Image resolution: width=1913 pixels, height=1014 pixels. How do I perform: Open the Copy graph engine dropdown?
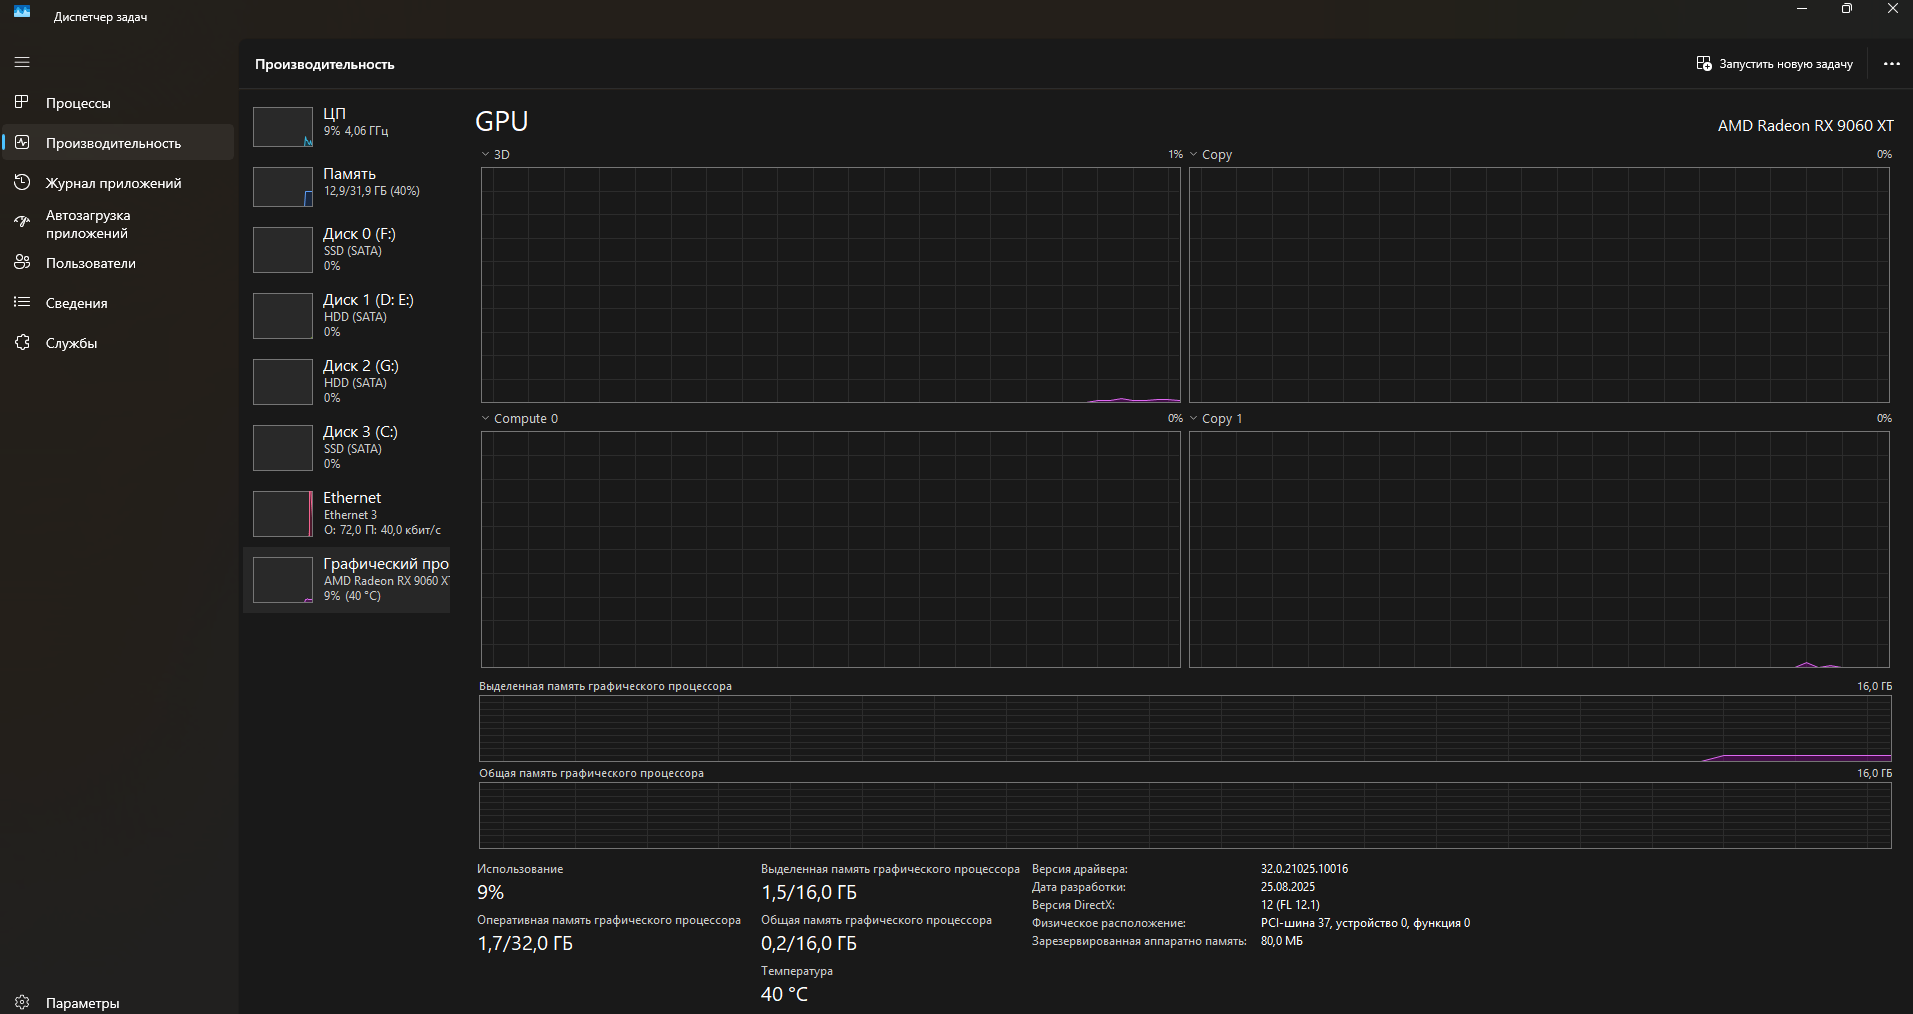click(1194, 155)
